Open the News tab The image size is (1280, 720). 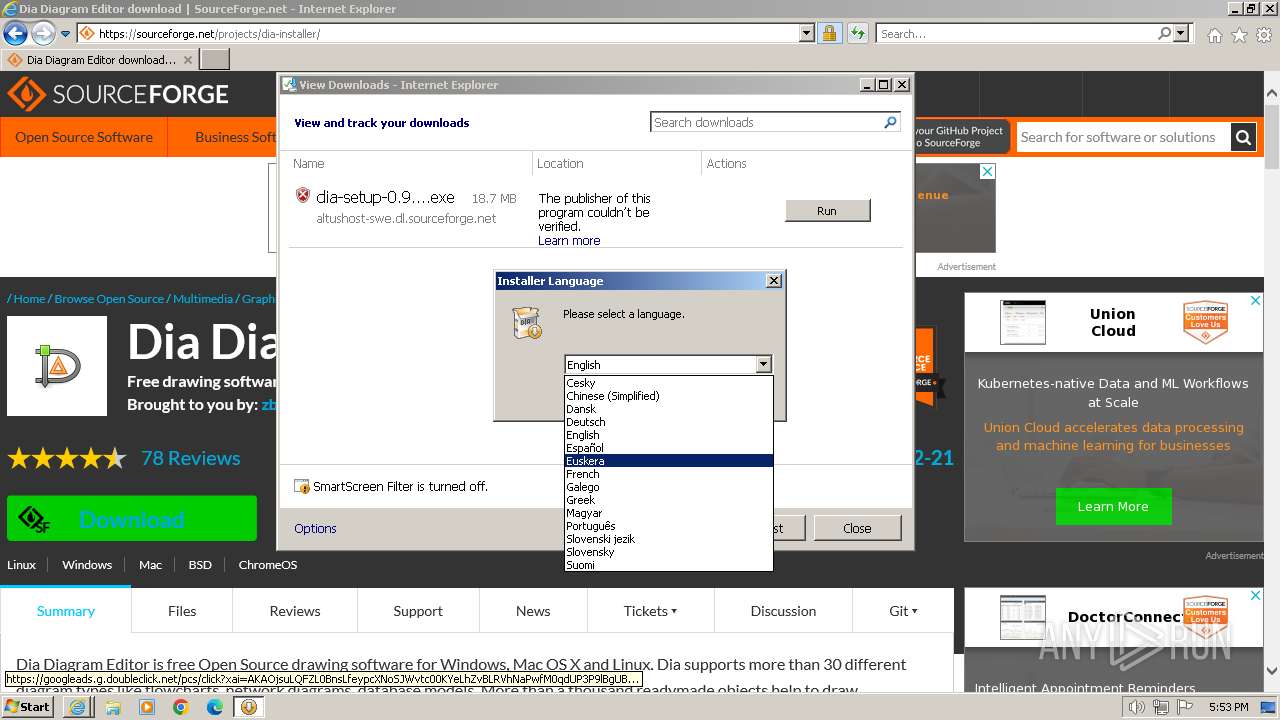[533, 611]
